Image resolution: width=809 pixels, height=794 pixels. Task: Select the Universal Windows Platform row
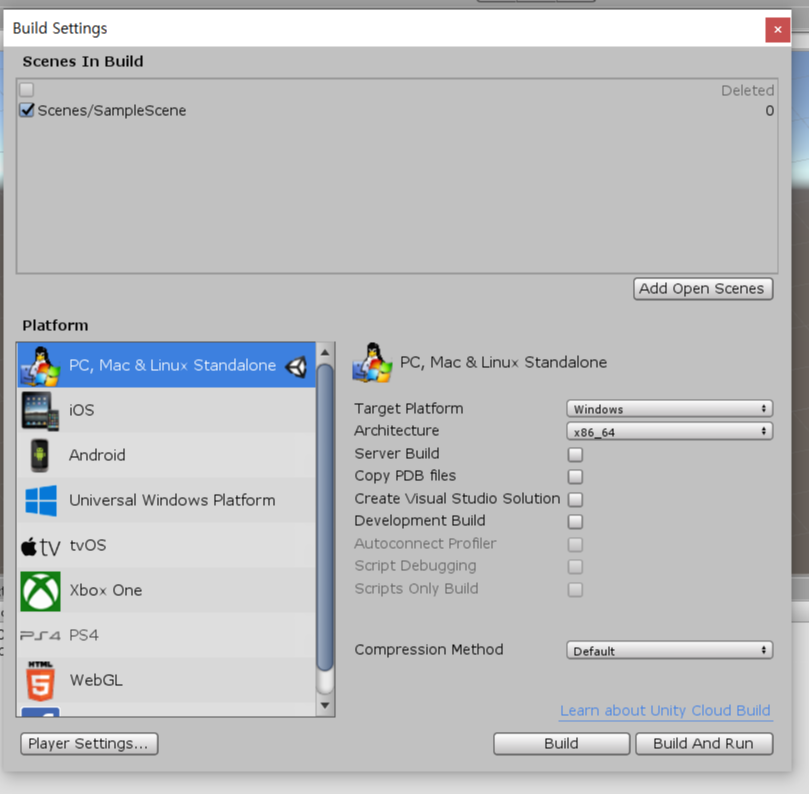pos(167,500)
